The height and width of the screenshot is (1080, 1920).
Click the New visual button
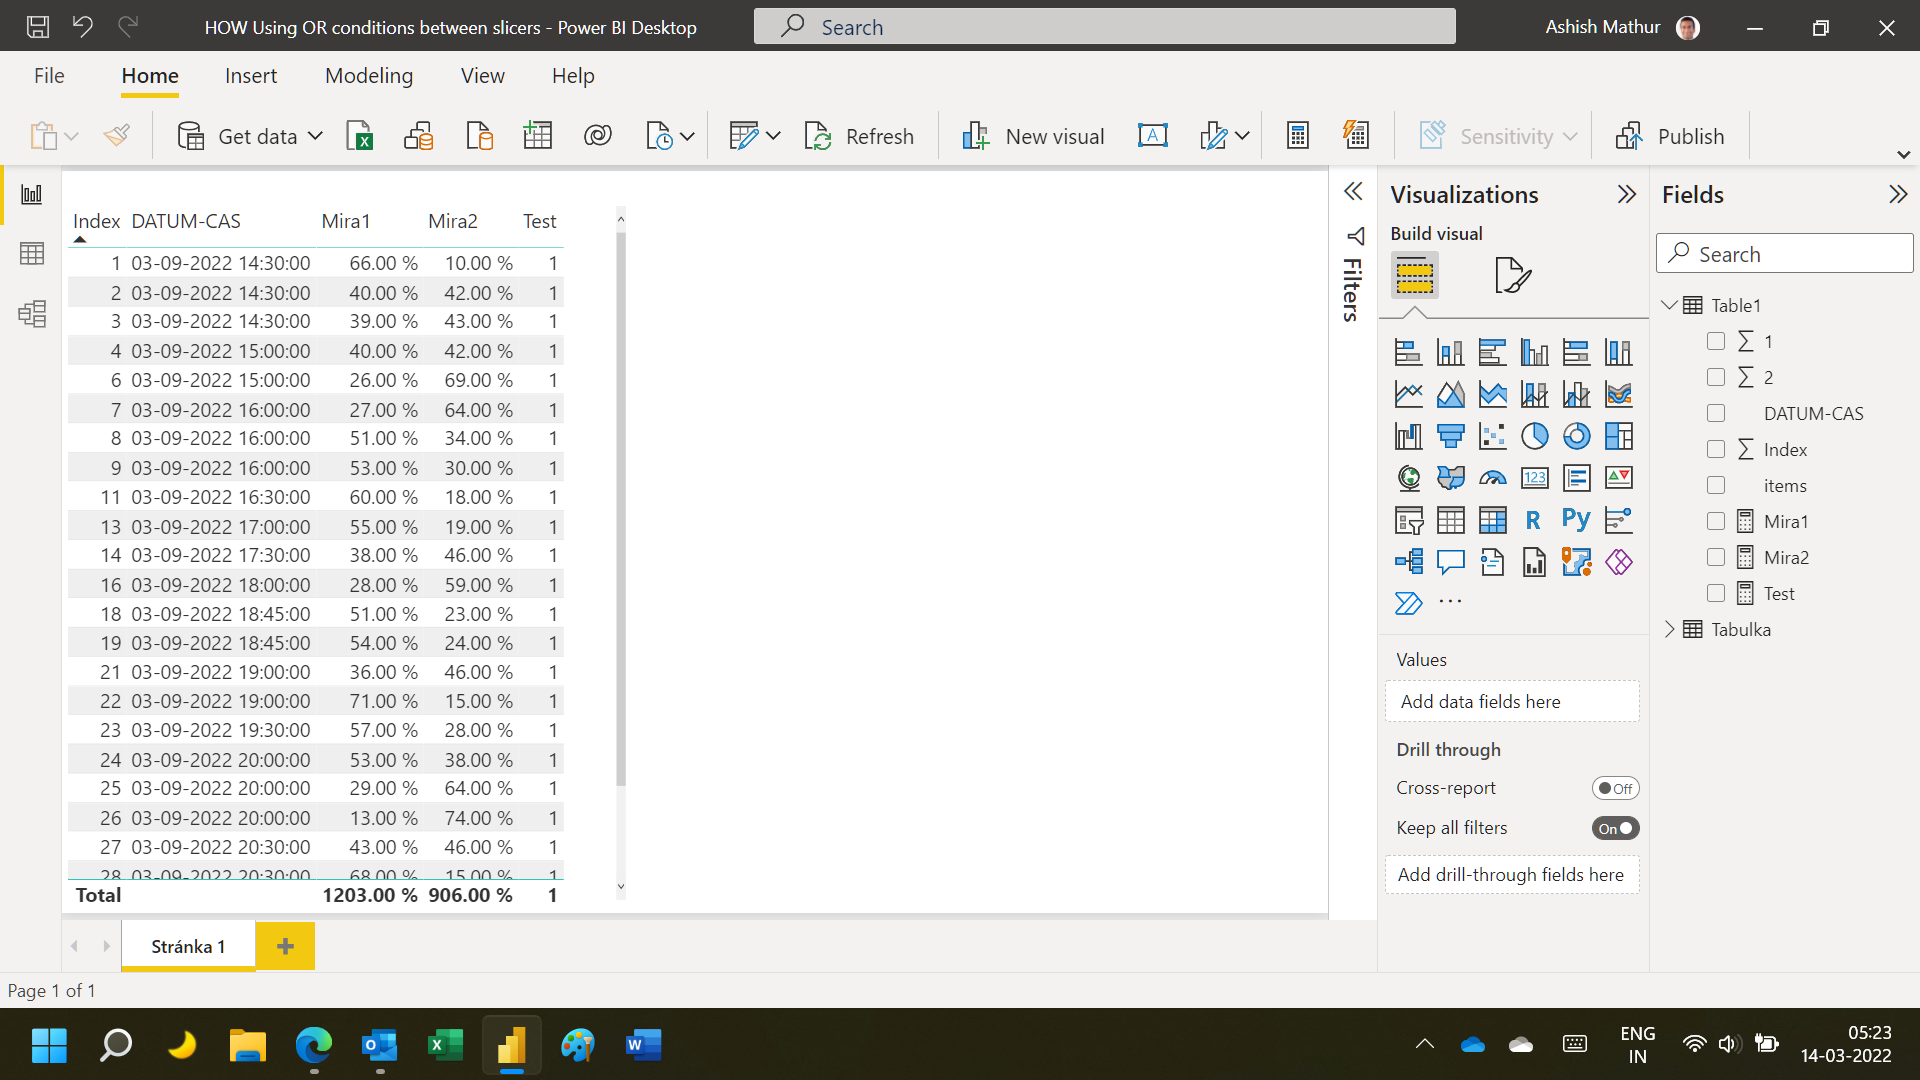coord(1033,136)
